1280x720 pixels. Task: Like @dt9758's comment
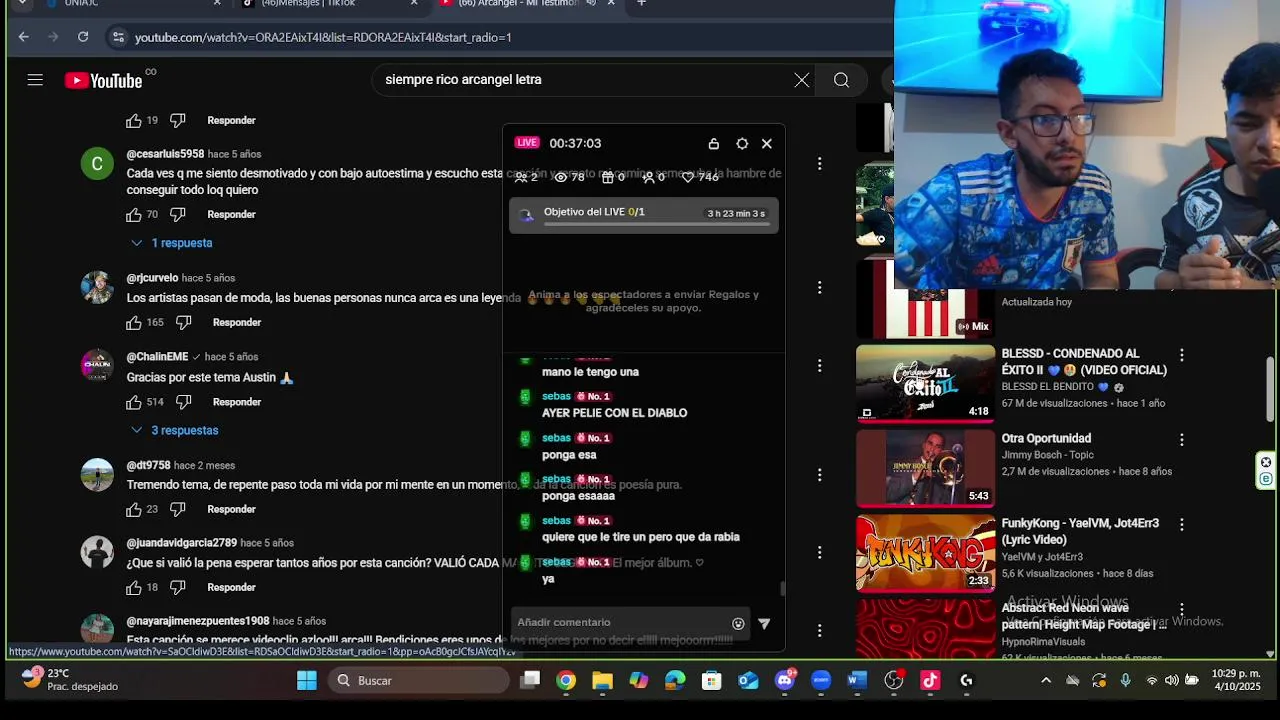click(134, 510)
